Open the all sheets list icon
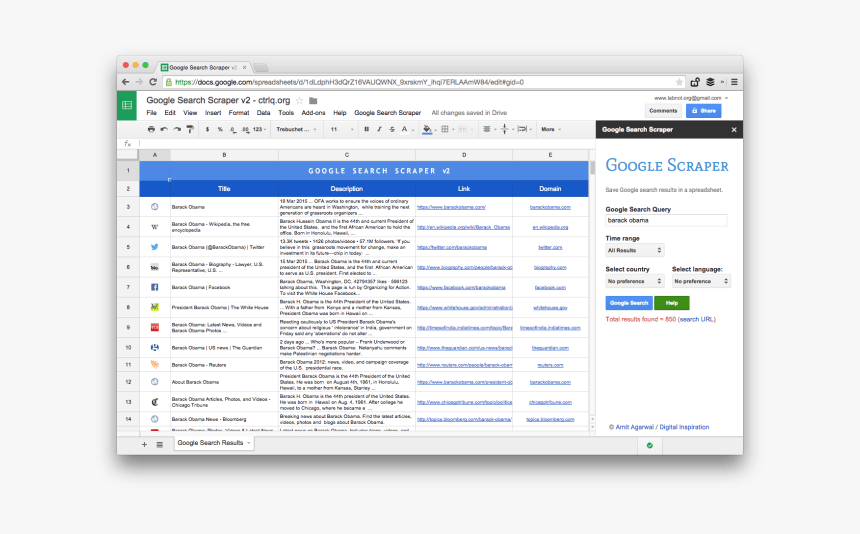 coord(160,445)
